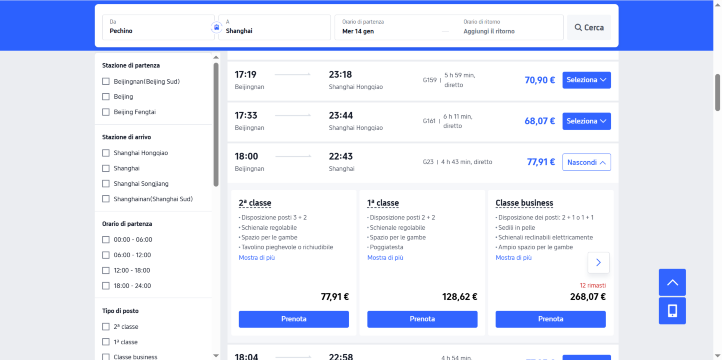Image resolution: width=722 pixels, height=360 pixels.
Task: Enable Shanghai Songjiang arrival filter
Action: (x=105, y=184)
